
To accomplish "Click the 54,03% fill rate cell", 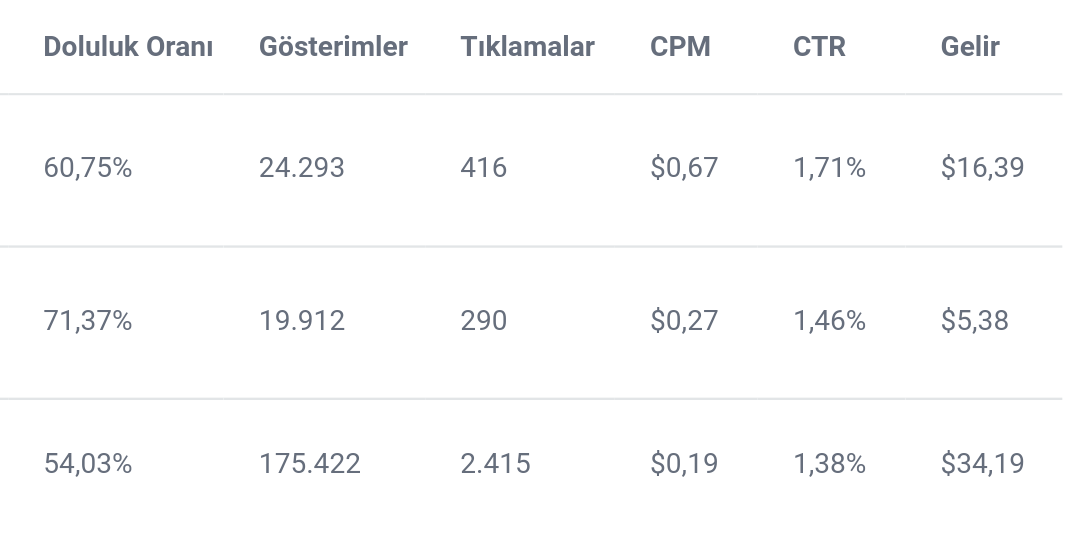I will (x=87, y=464).
